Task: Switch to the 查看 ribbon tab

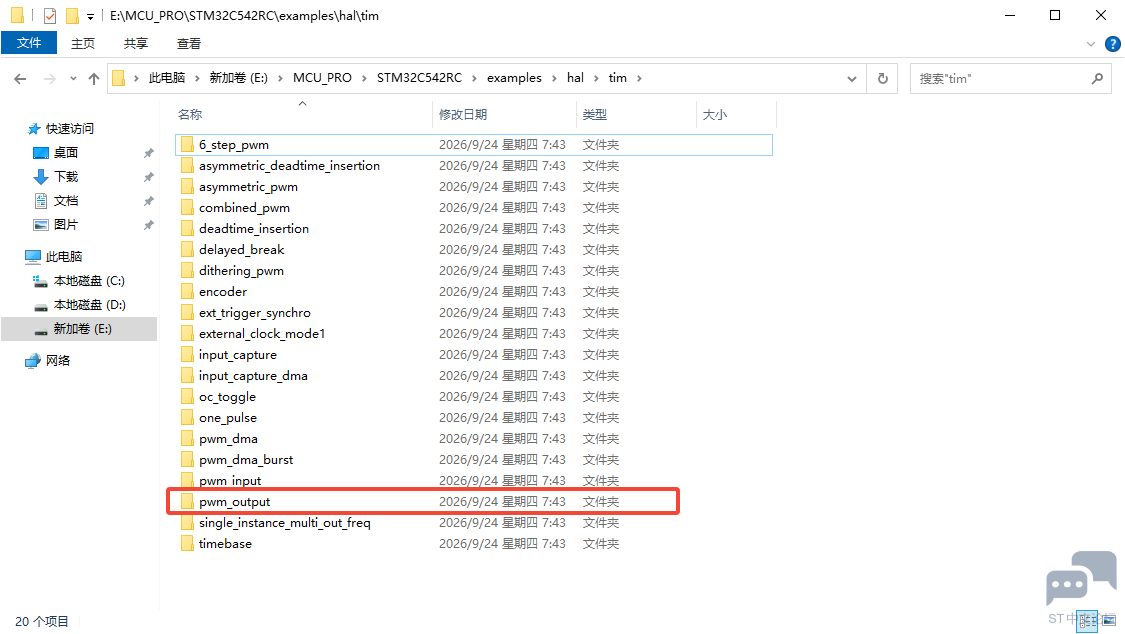Action: (189, 43)
